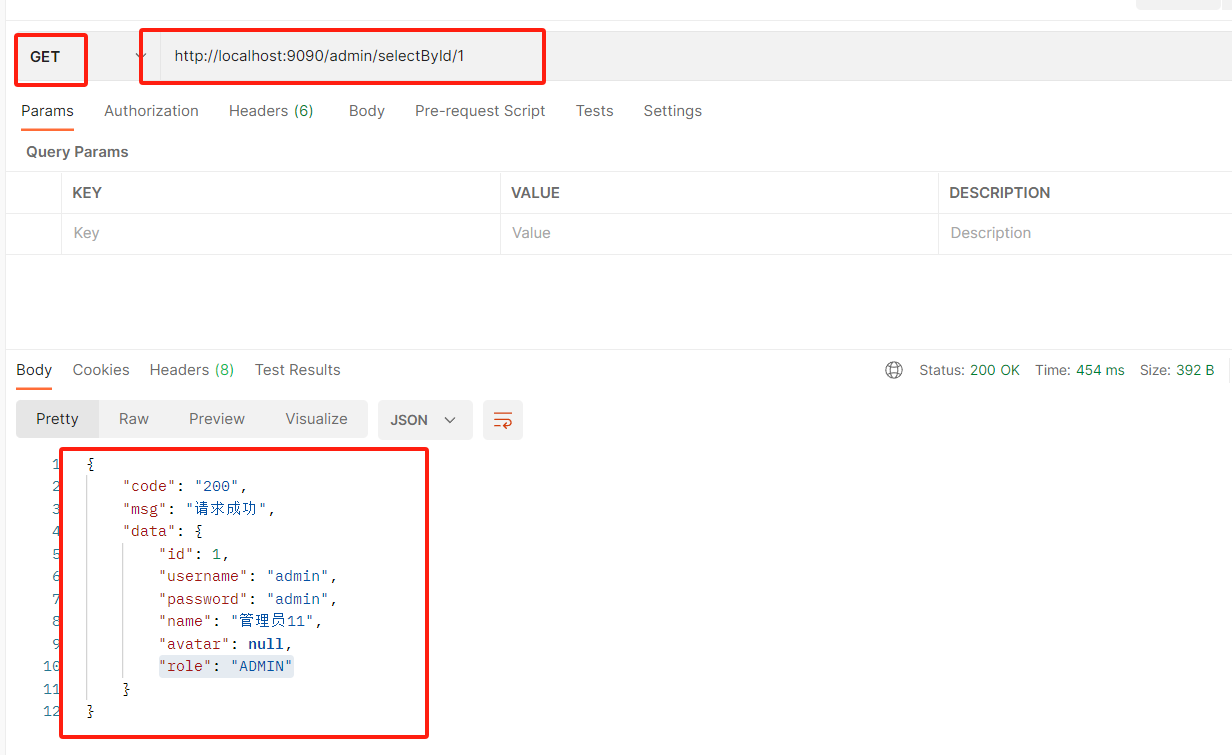
Task: Click the "name" response line
Action: point(241,621)
